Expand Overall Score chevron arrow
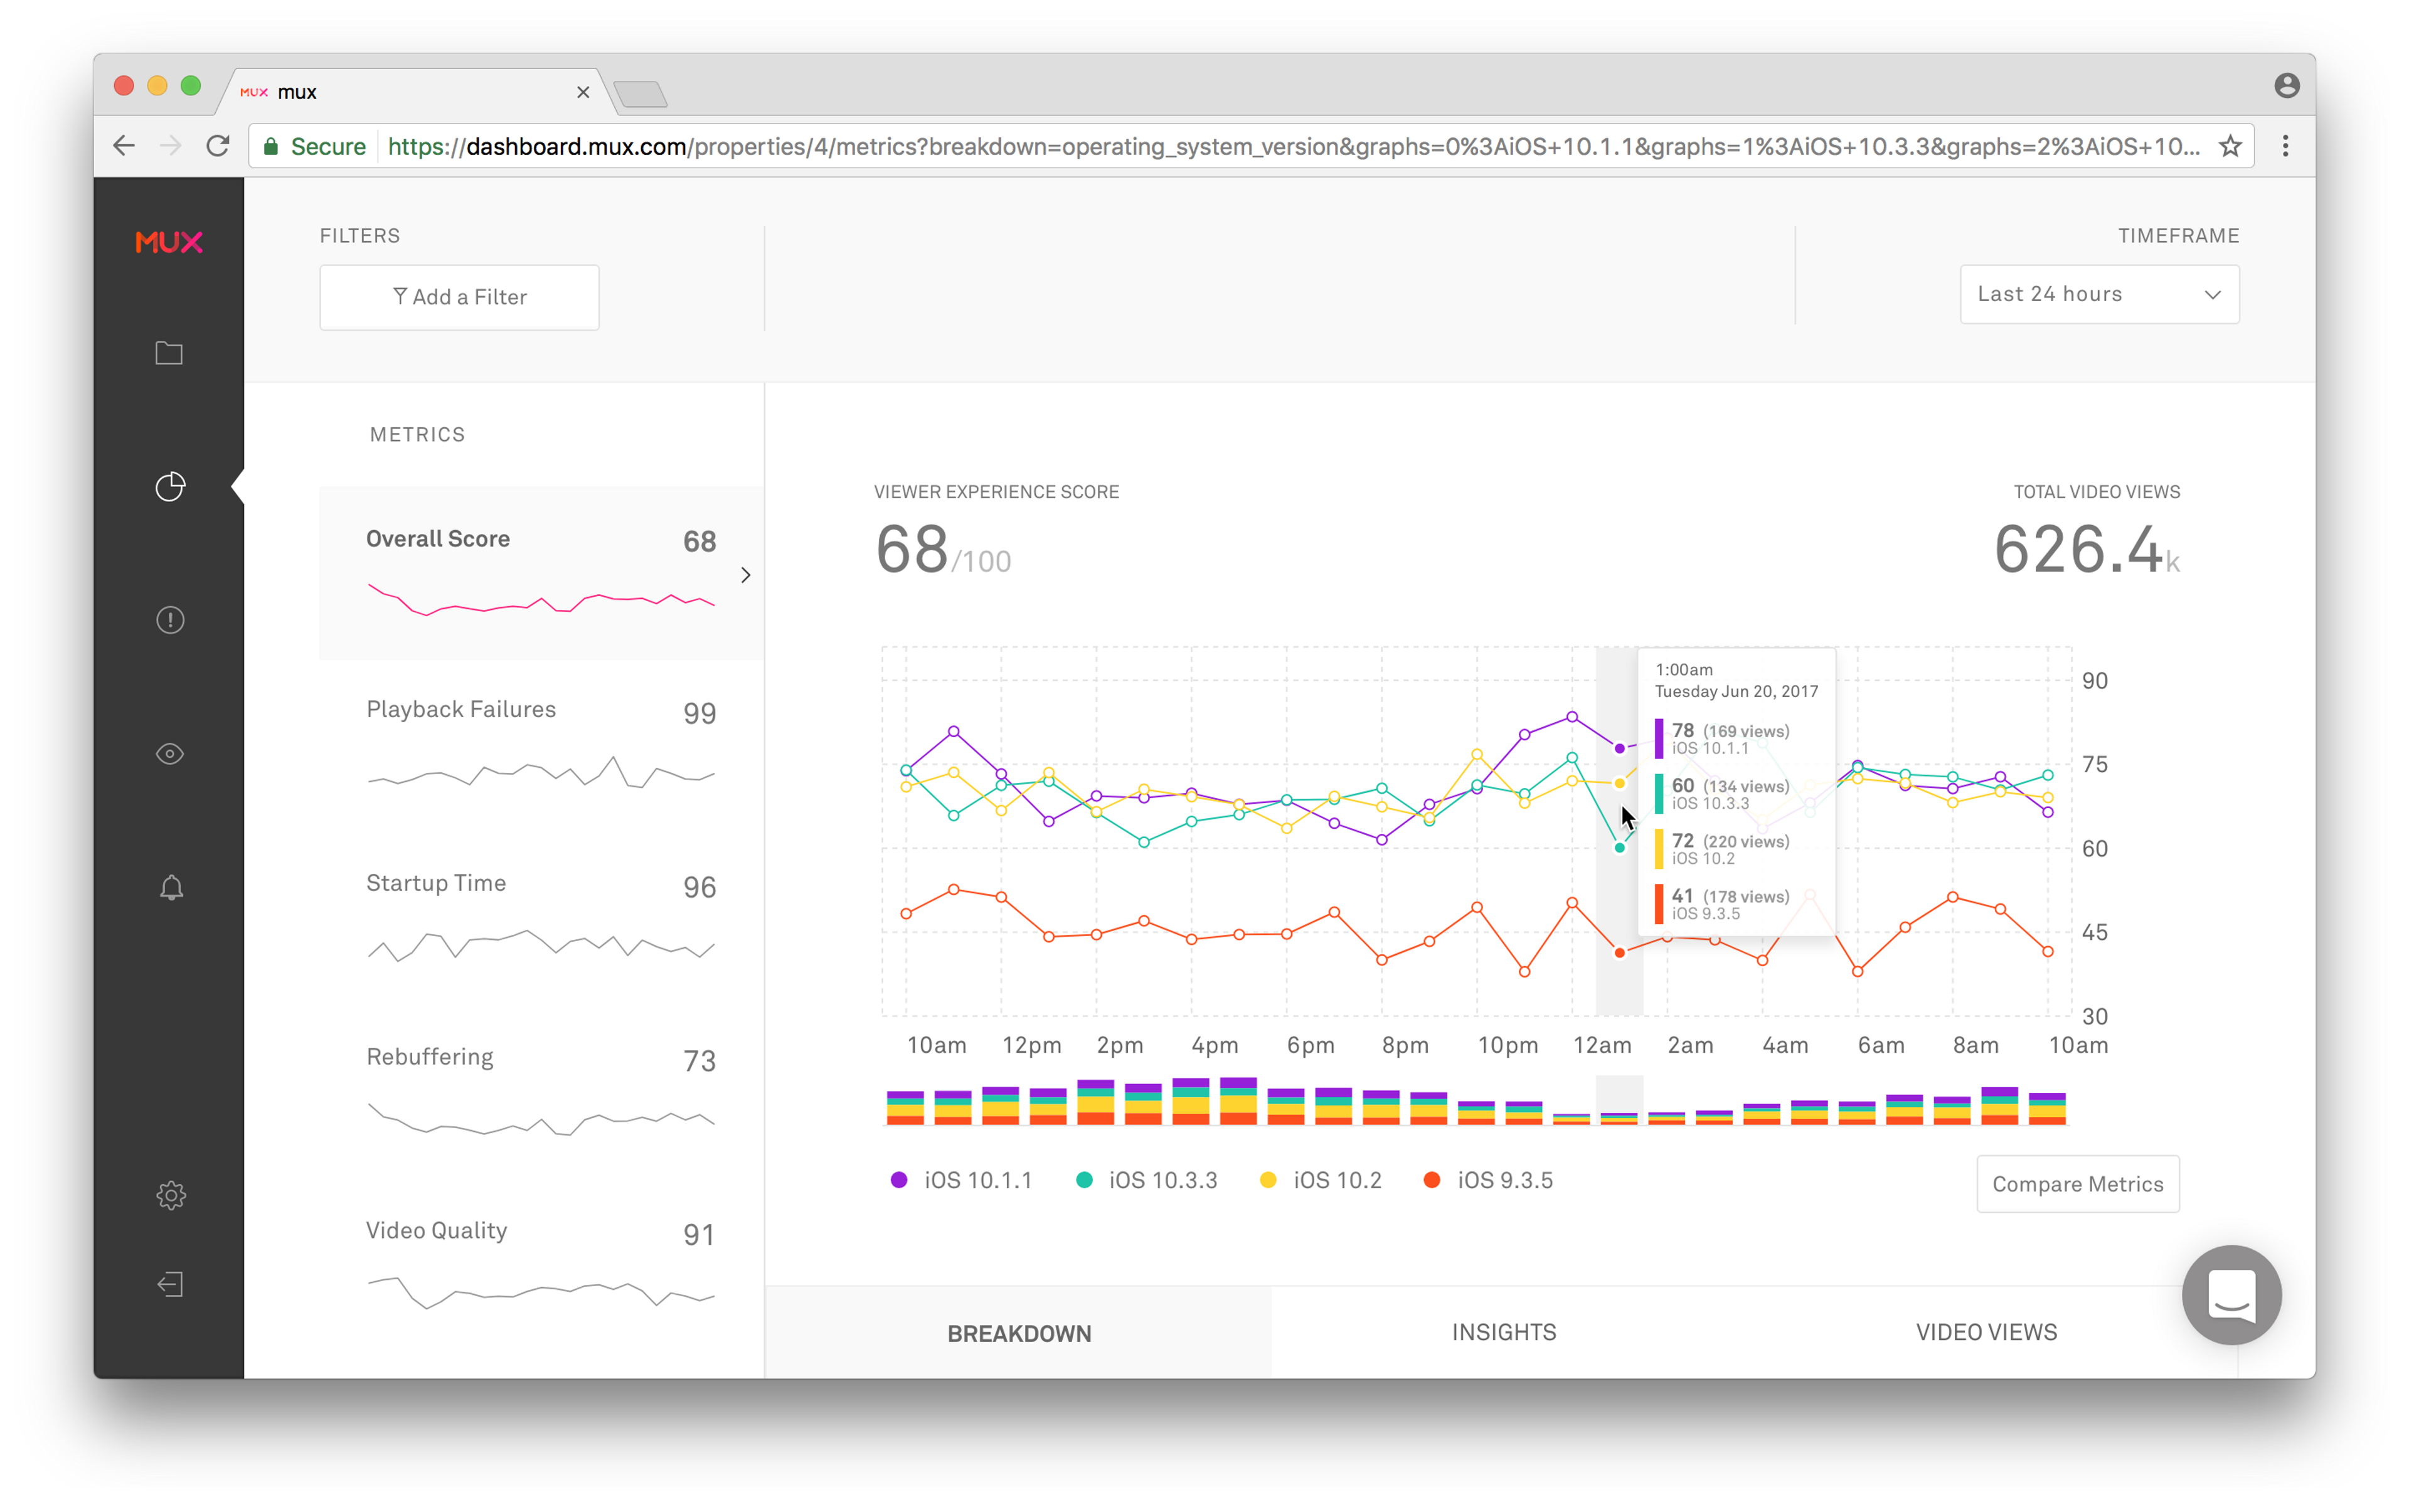The width and height of the screenshot is (2409, 1512). 746,575
